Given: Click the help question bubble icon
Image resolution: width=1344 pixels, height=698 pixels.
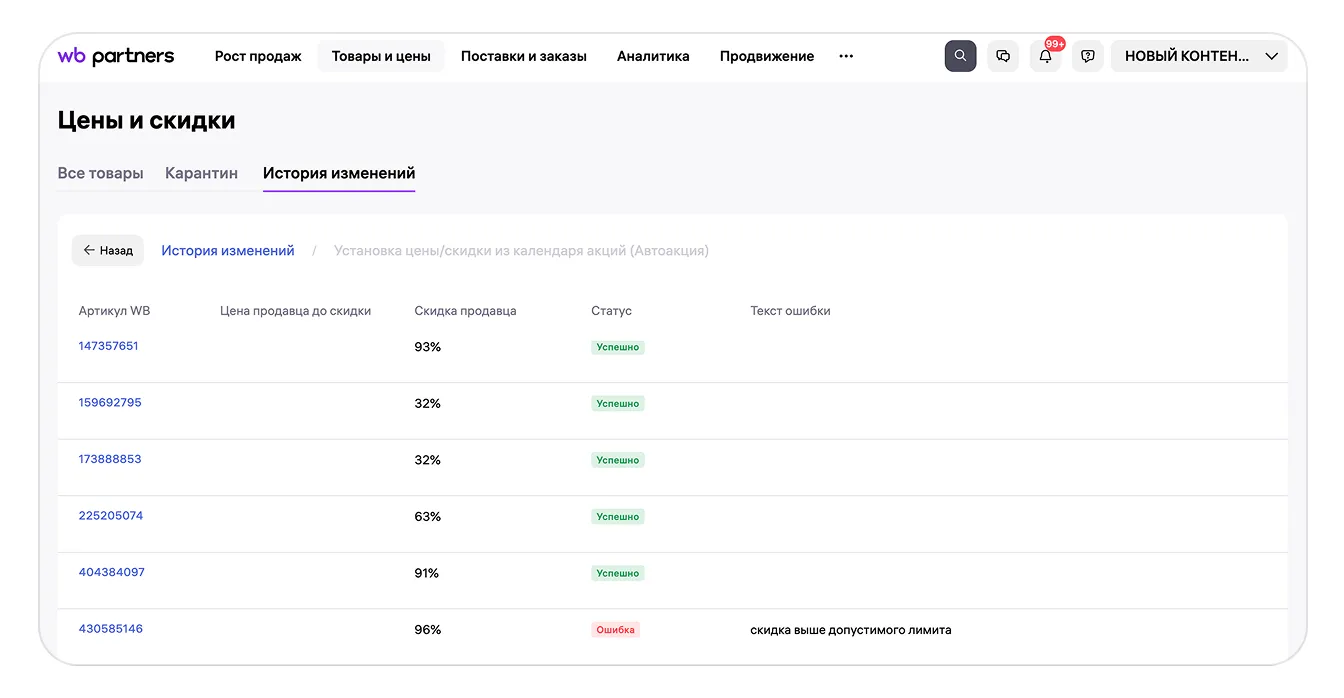Looking at the screenshot, I should coord(1088,56).
